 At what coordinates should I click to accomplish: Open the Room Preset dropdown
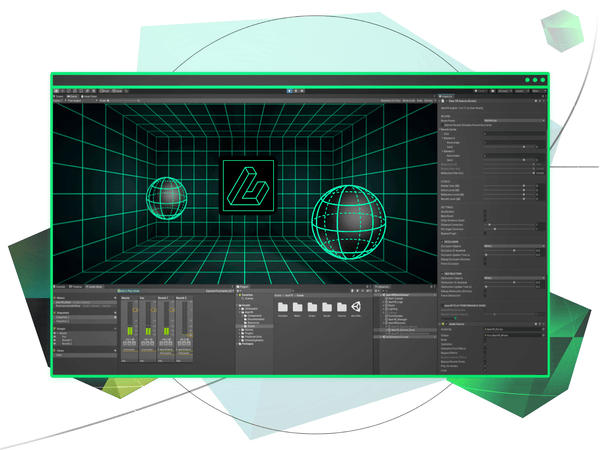point(515,121)
